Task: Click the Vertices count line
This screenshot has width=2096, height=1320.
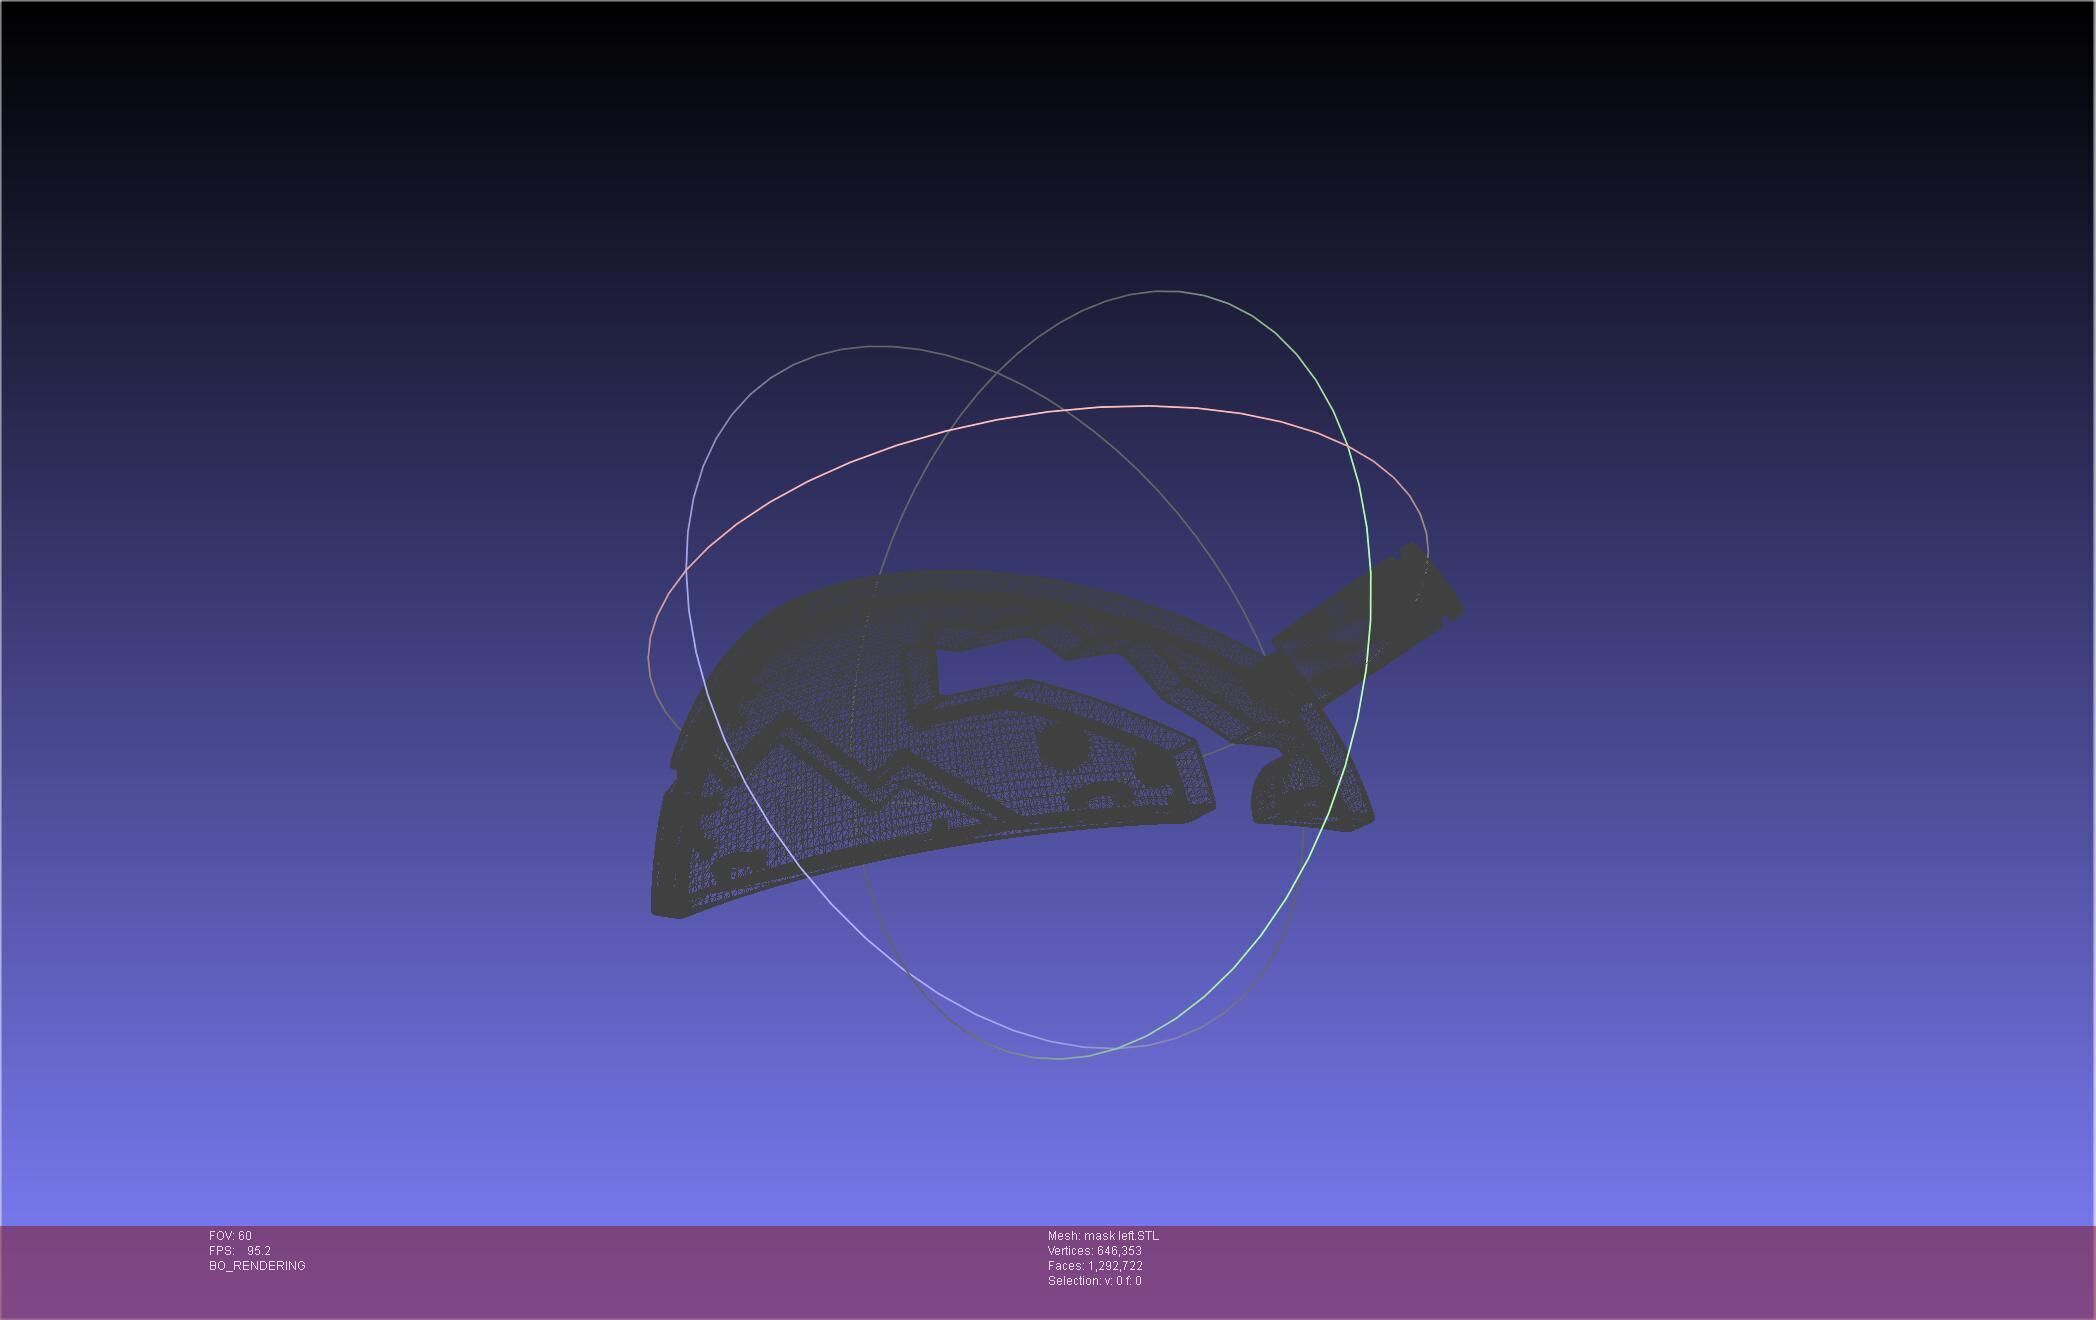Action: click(x=1094, y=1251)
